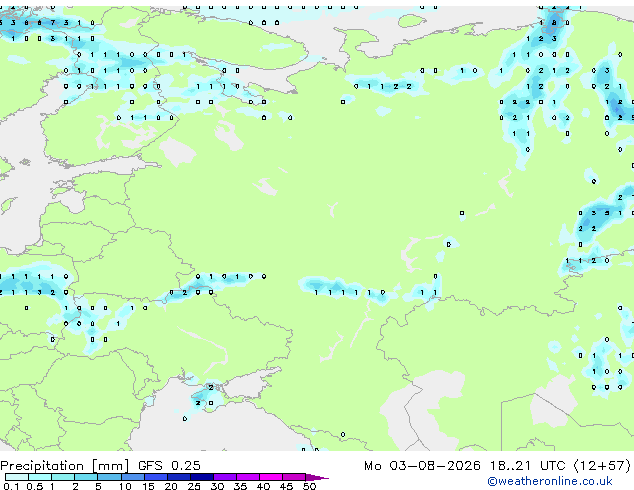
Task: Click the 'GFS 0.25' model label
Action: (x=169, y=466)
